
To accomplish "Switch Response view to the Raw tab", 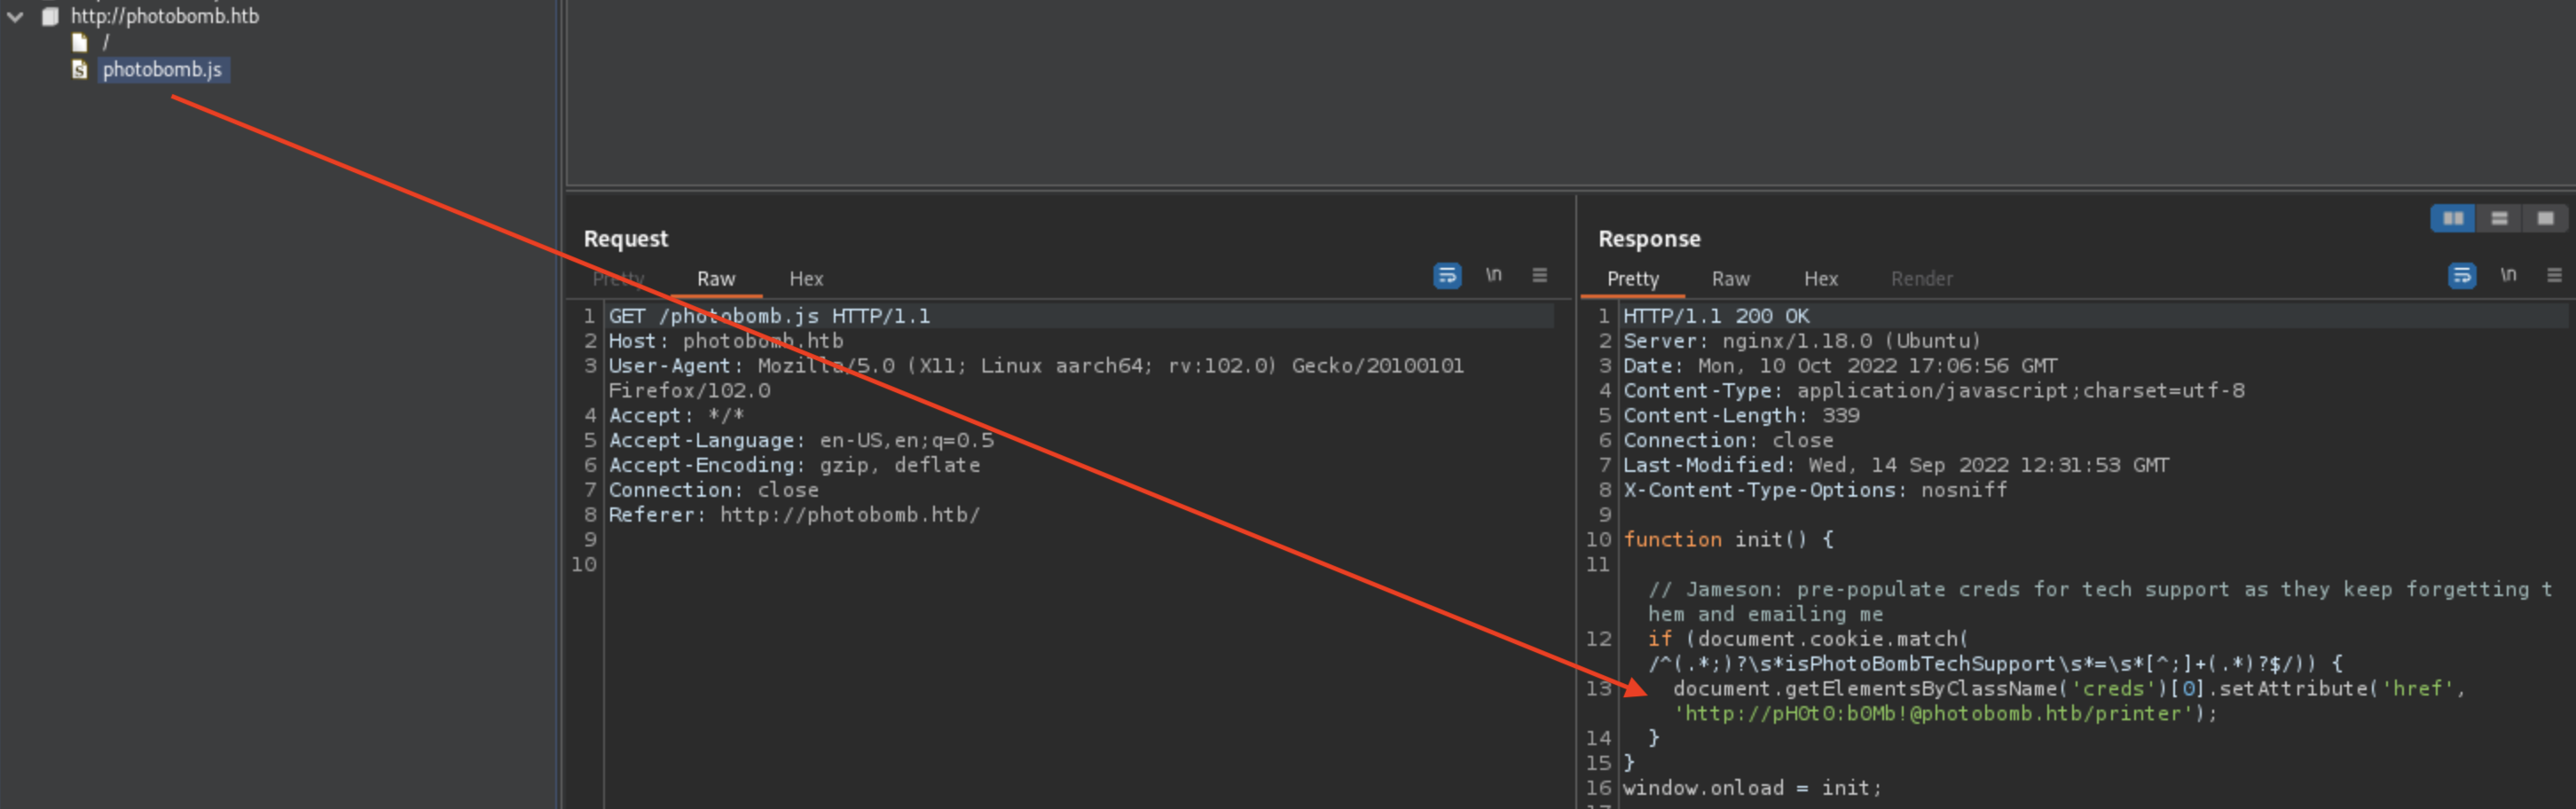I will click(x=1730, y=279).
